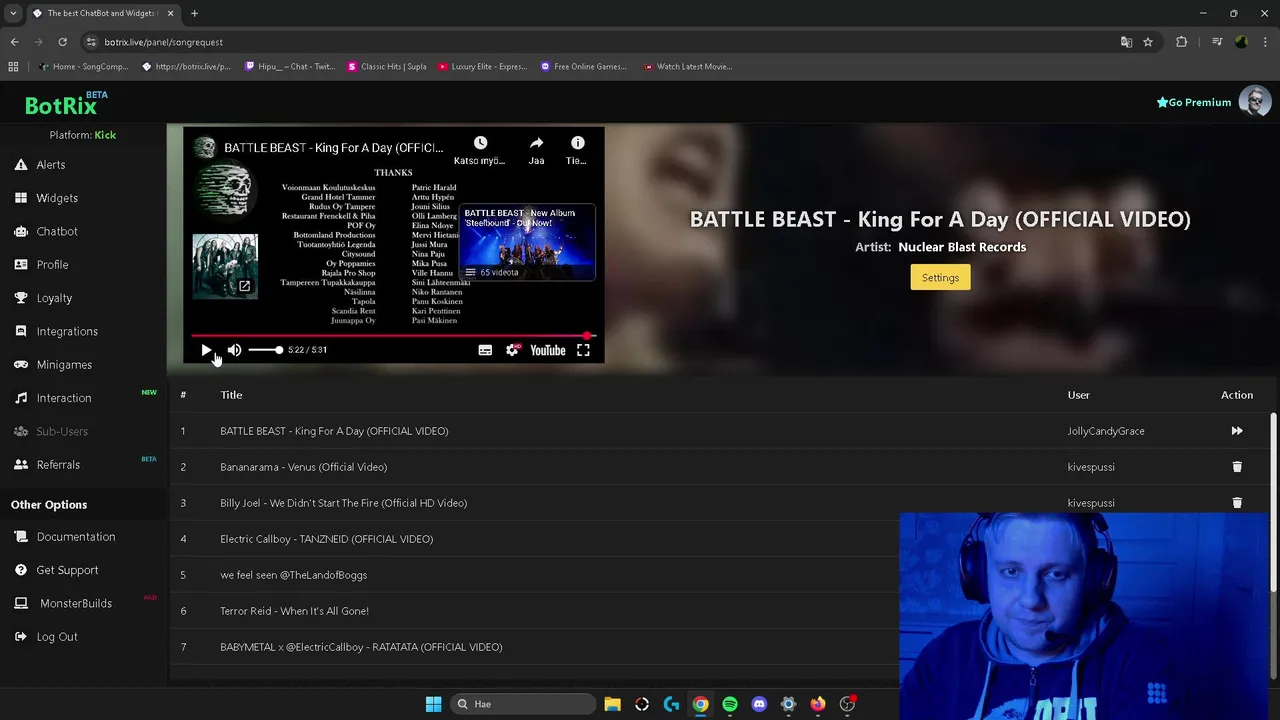Adjust the YouTube volume slider
This screenshot has height=720, width=1280.
[x=265, y=350]
